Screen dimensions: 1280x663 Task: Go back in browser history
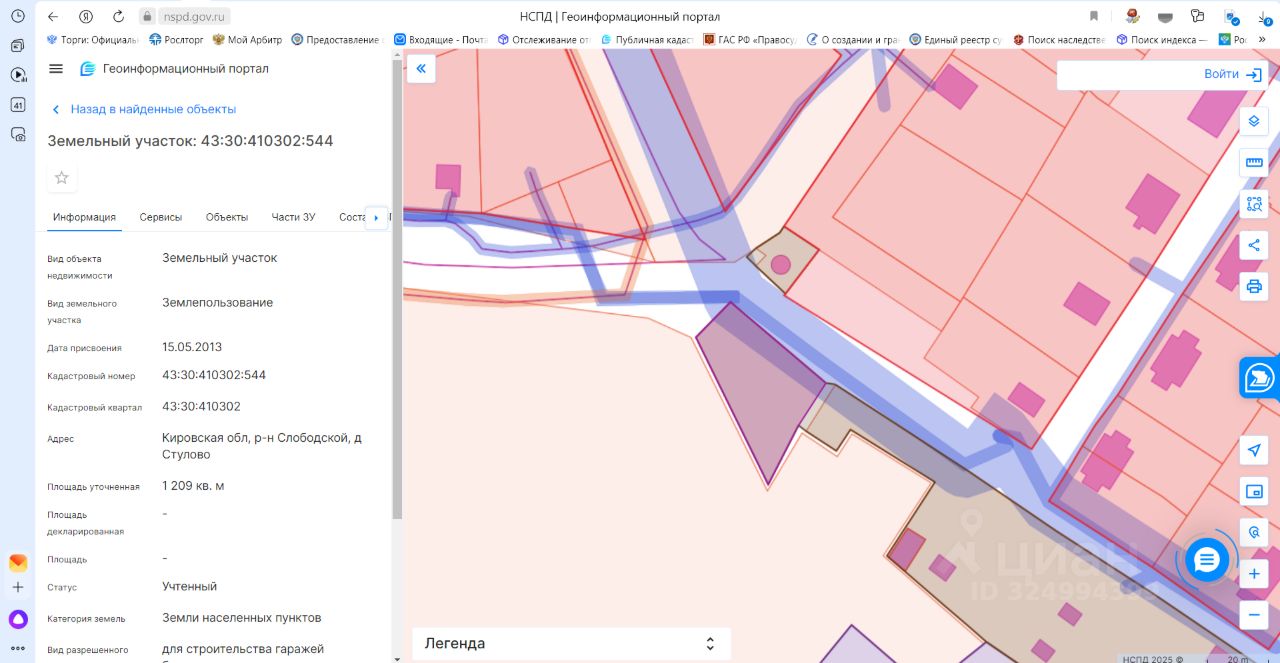(53, 16)
